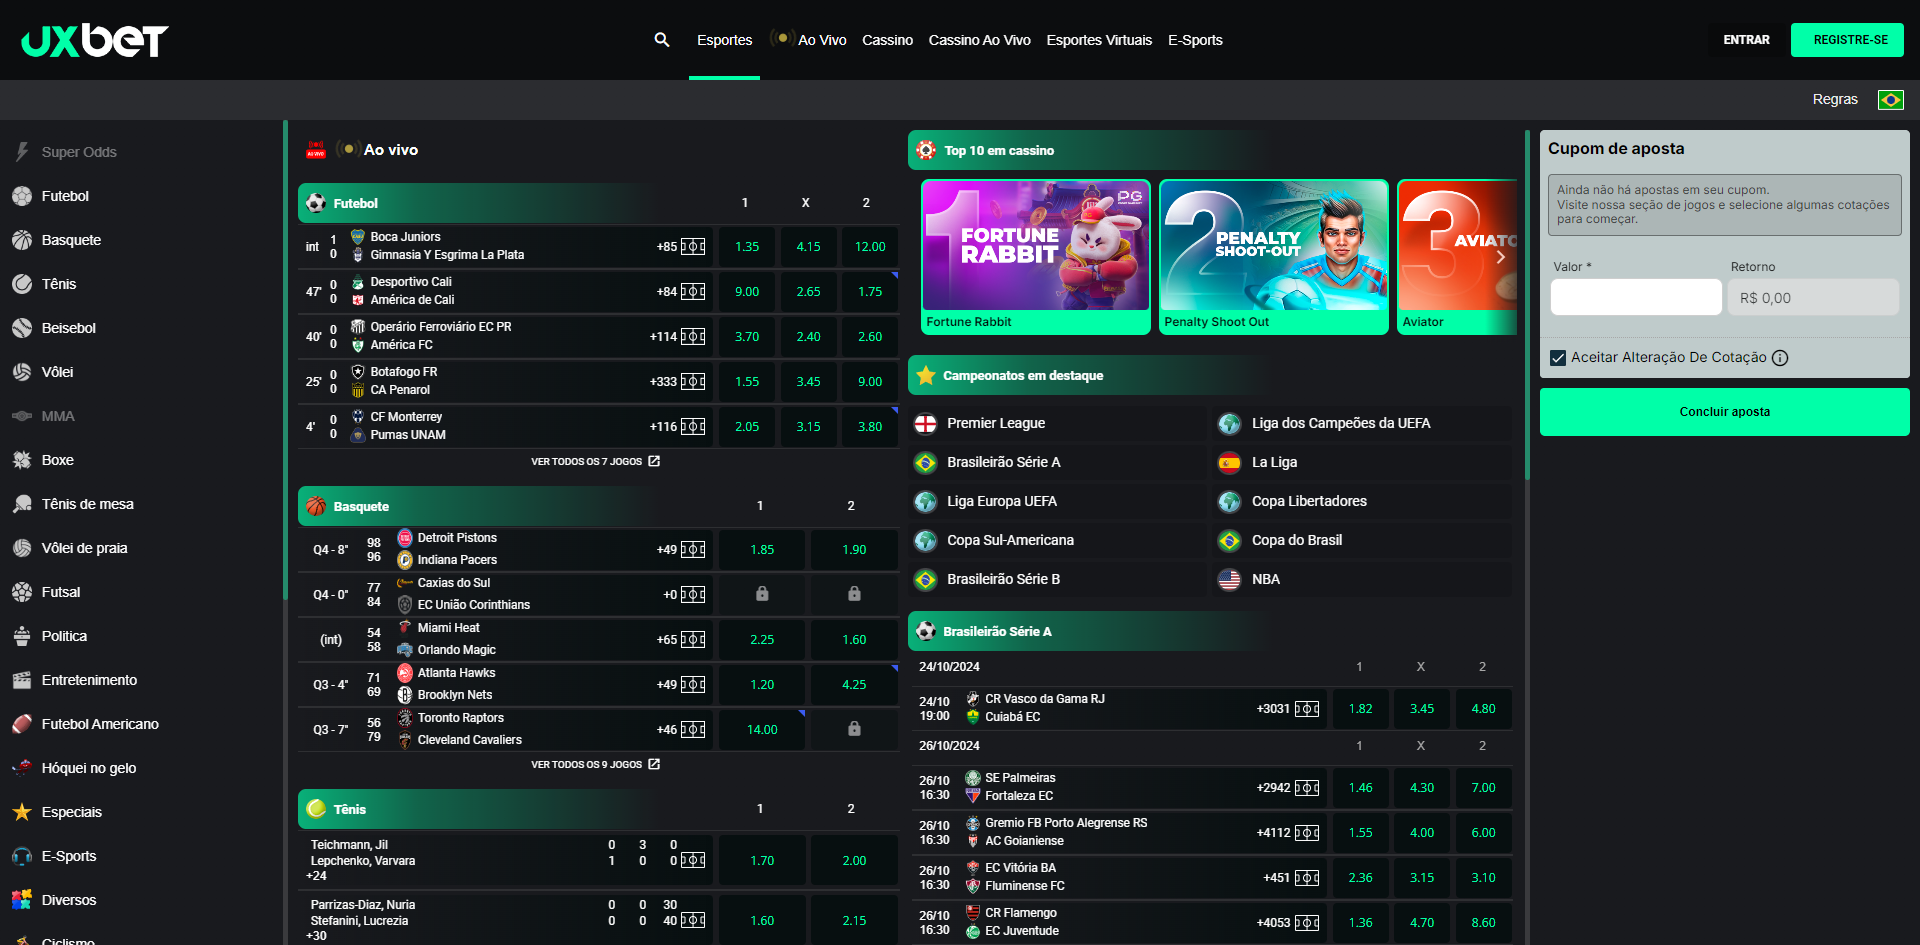Open Super Odds in the sidebar
Image resolution: width=1920 pixels, height=945 pixels.
[x=79, y=152]
